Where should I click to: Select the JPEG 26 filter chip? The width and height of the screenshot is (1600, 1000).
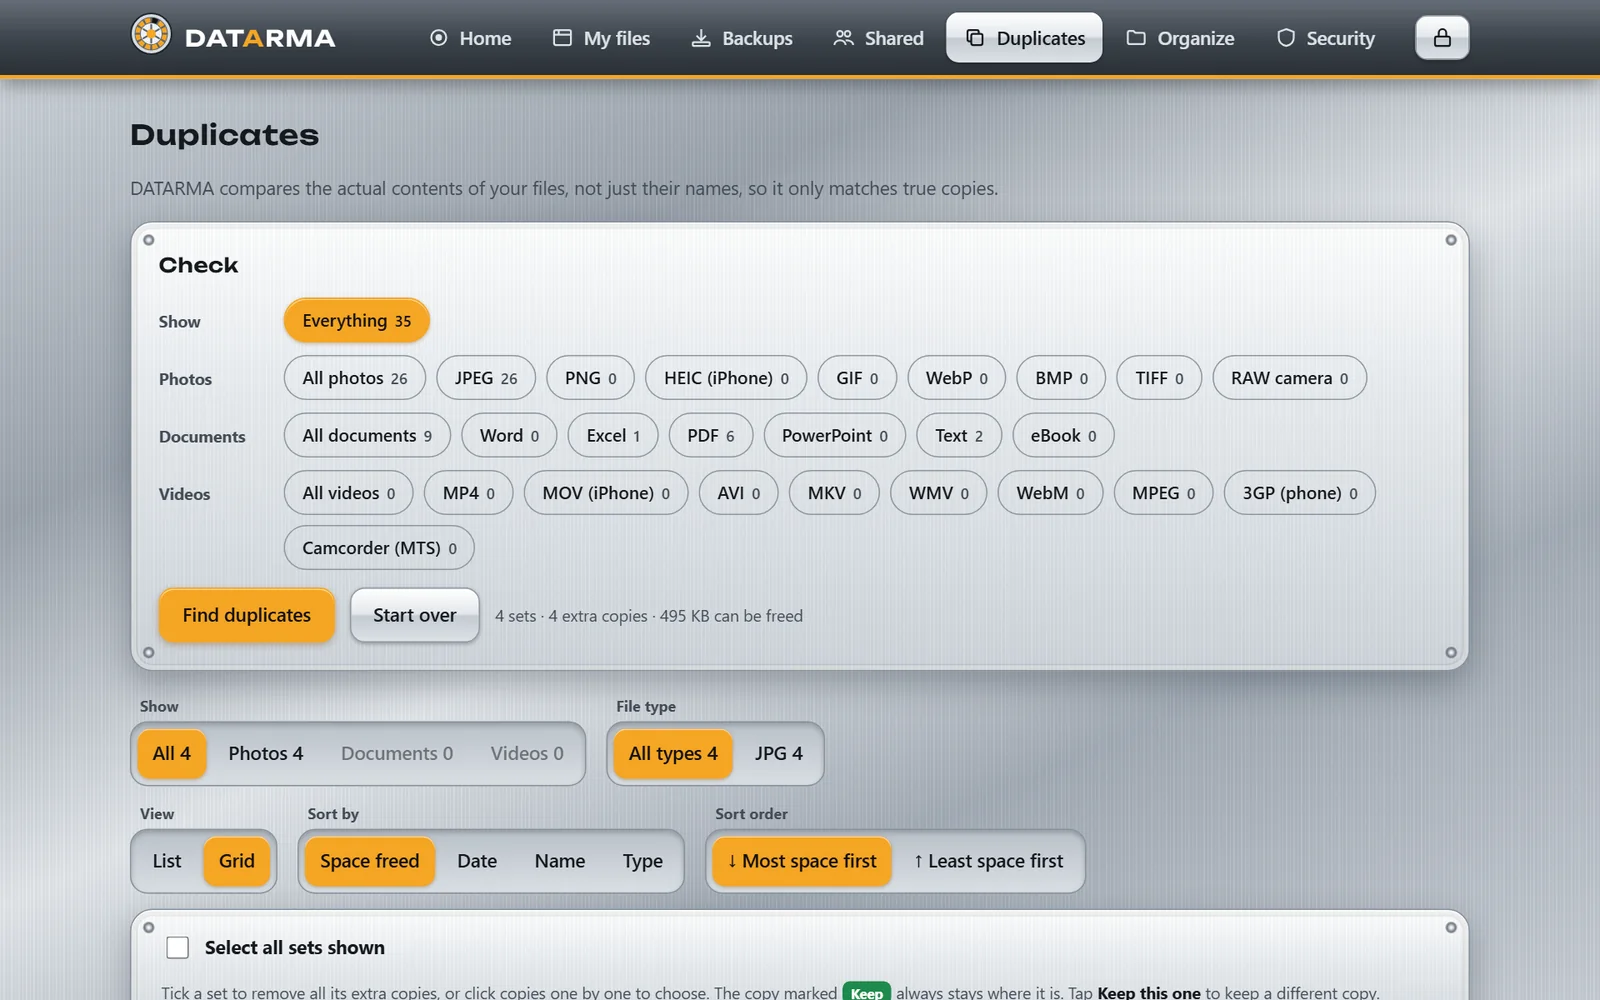point(486,378)
